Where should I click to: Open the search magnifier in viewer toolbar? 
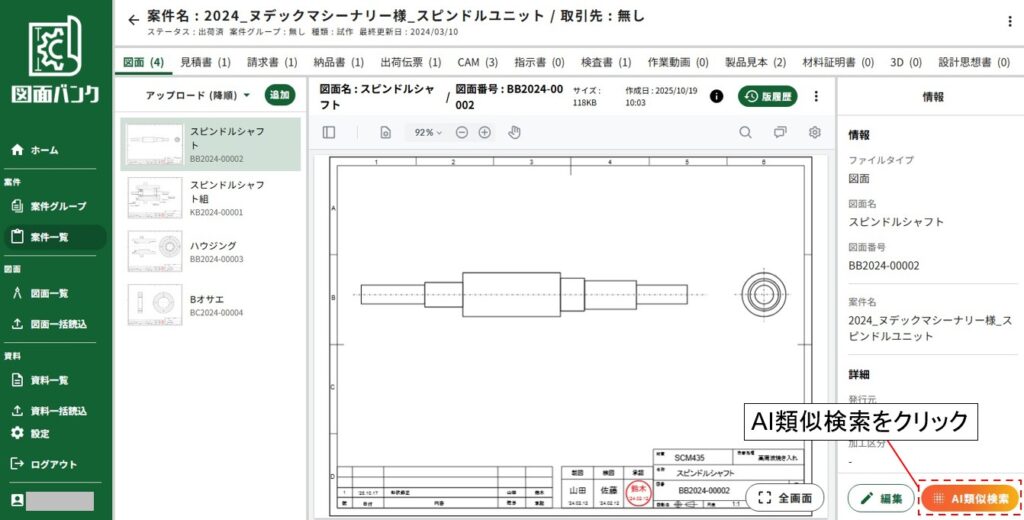(x=745, y=132)
